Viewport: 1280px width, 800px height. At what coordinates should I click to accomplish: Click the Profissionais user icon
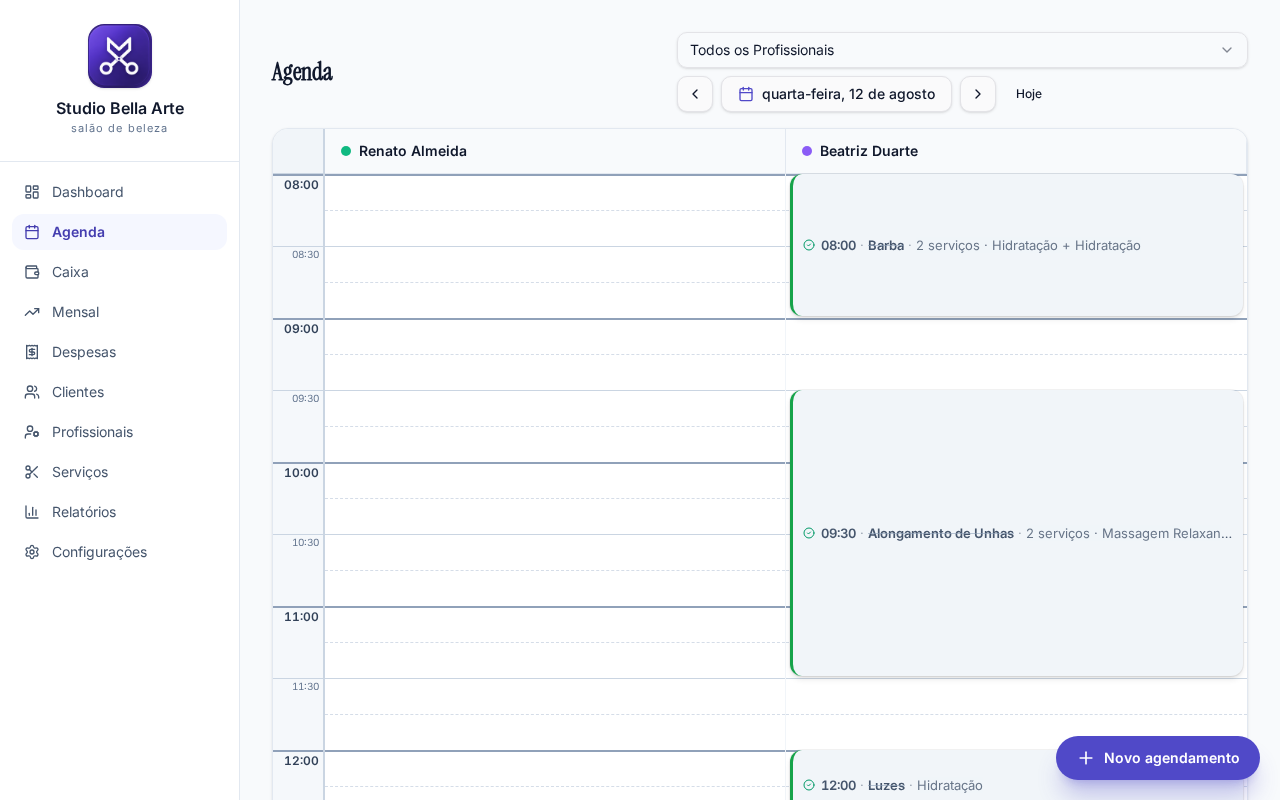click(32, 432)
